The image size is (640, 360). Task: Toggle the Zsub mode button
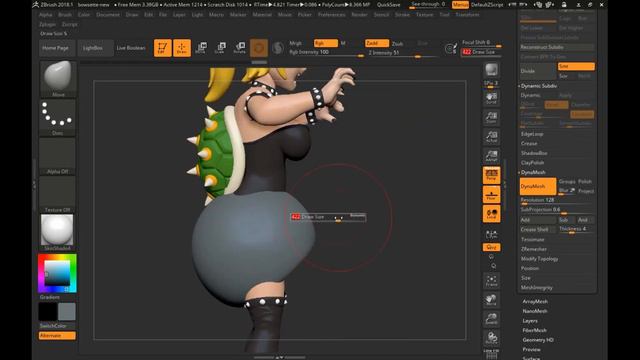pyautogui.click(x=398, y=43)
